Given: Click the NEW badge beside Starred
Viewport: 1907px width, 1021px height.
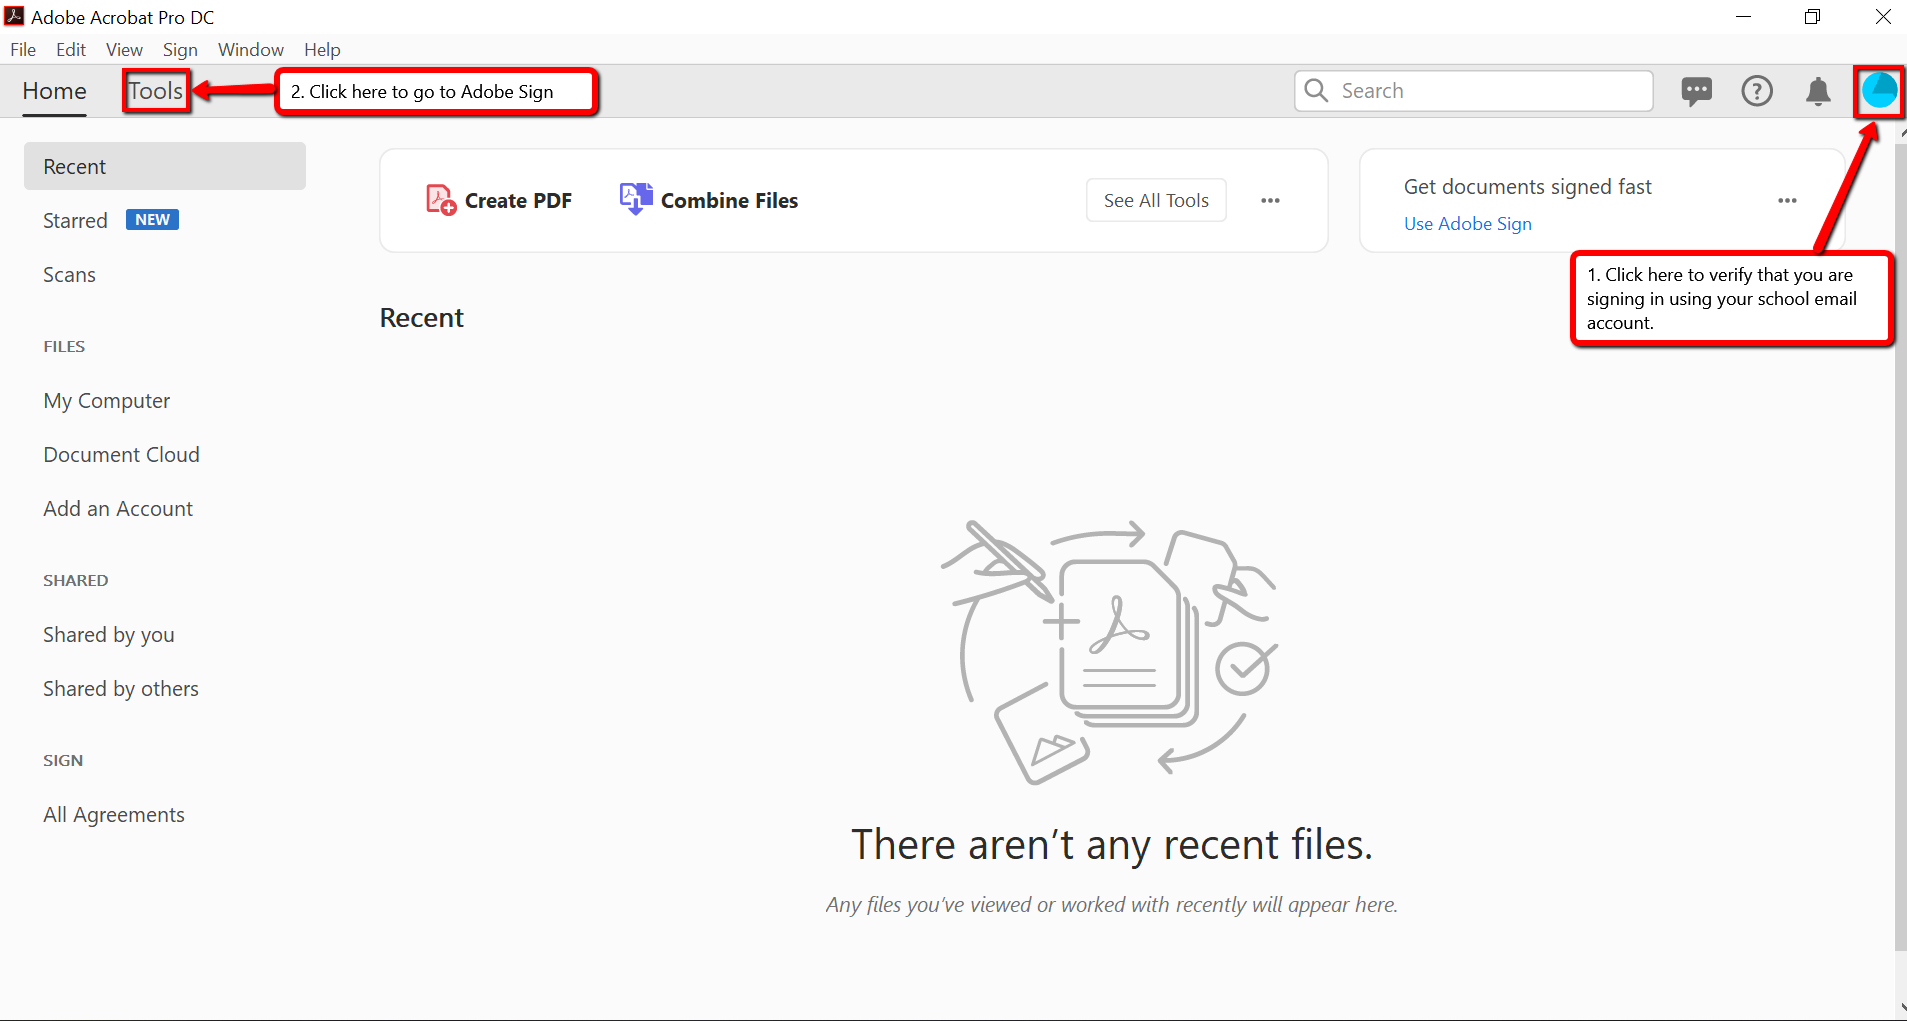Looking at the screenshot, I should click(x=152, y=220).
